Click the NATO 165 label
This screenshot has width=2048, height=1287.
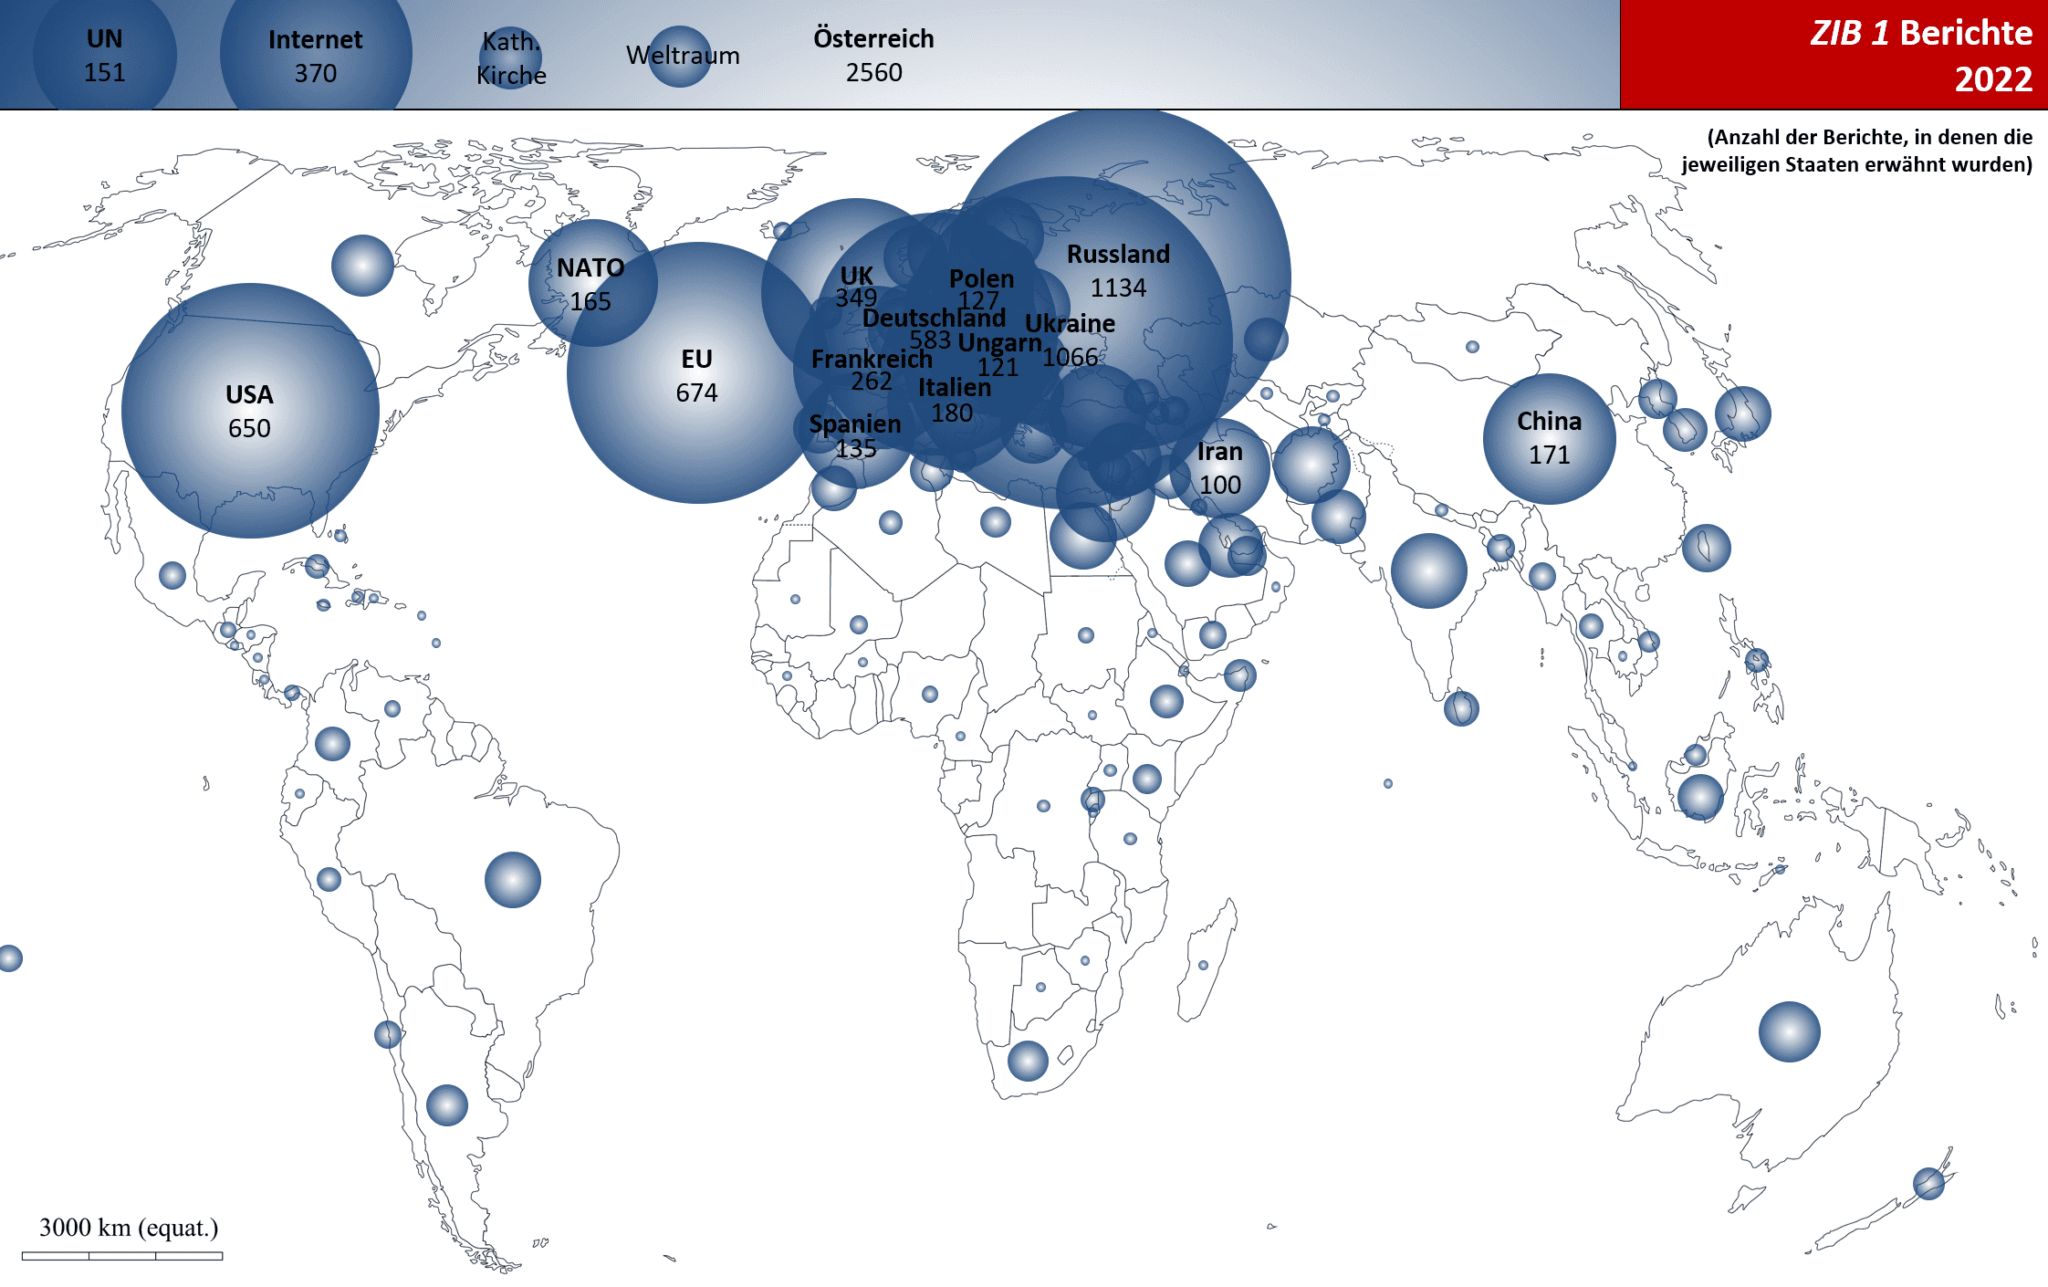click(591, 284)
